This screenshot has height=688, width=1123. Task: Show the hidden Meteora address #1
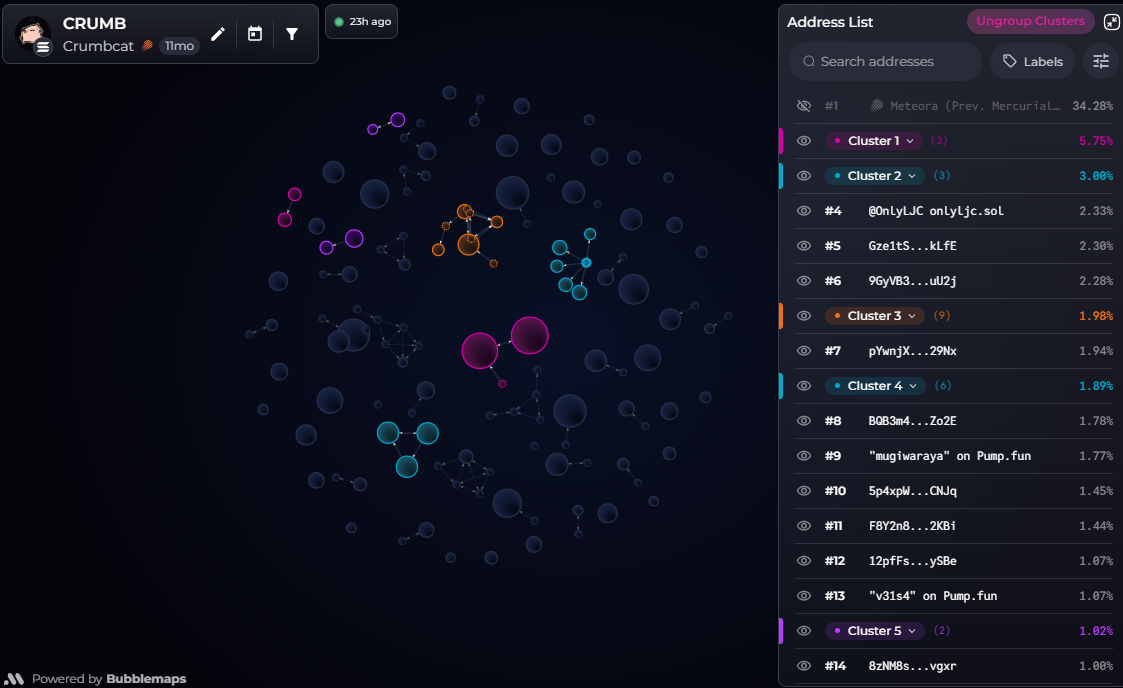pos(804,106)
